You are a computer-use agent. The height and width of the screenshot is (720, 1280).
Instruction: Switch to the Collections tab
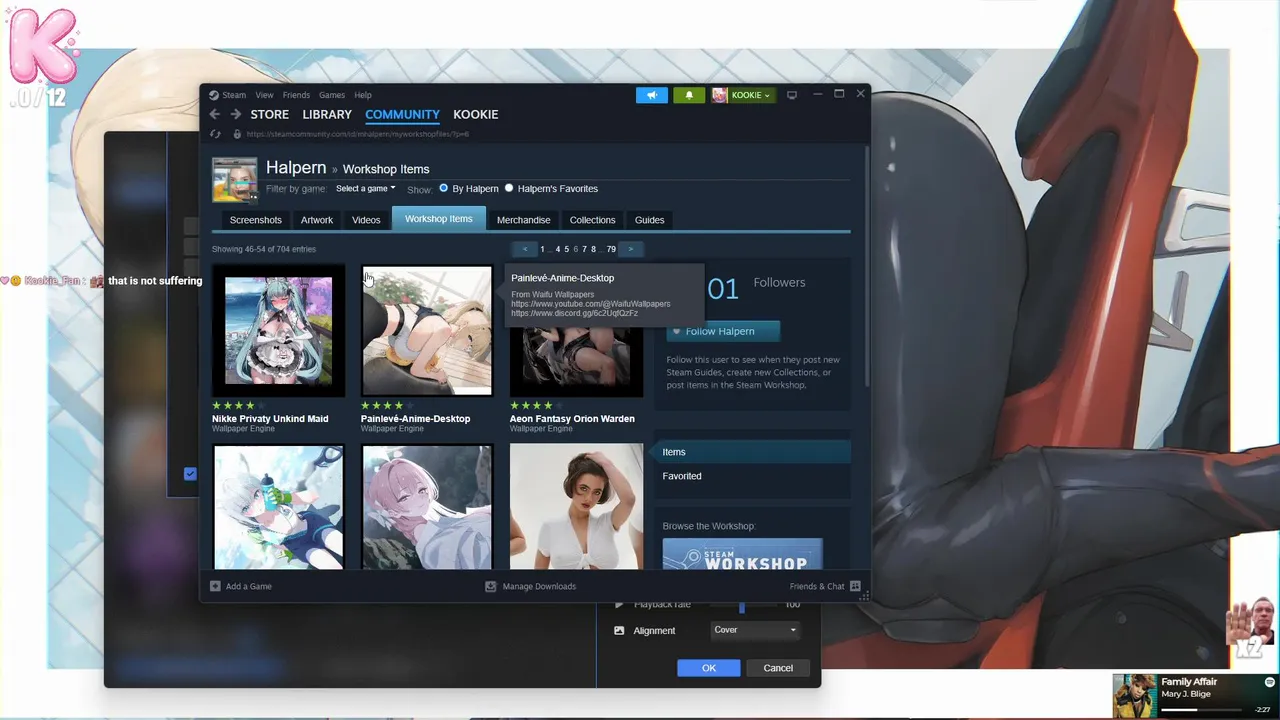pyautogui.click(x=592, y=220)
